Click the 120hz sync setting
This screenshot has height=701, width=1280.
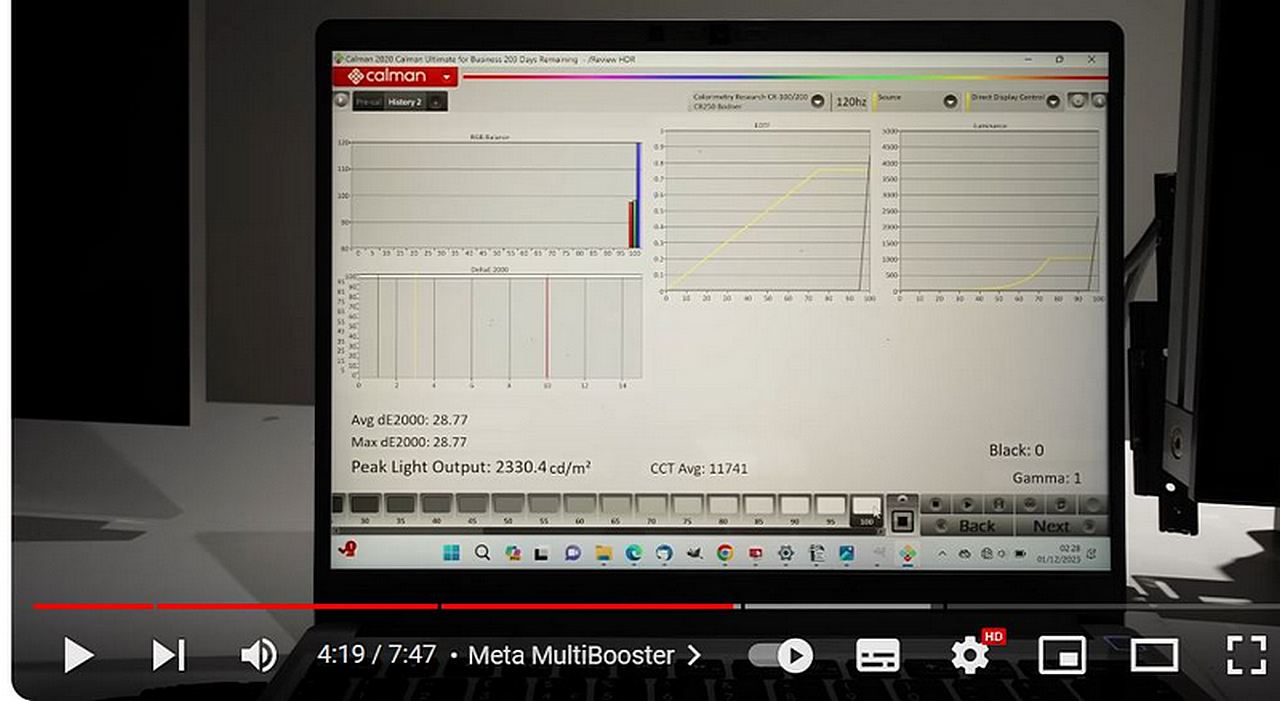point(851,101)
